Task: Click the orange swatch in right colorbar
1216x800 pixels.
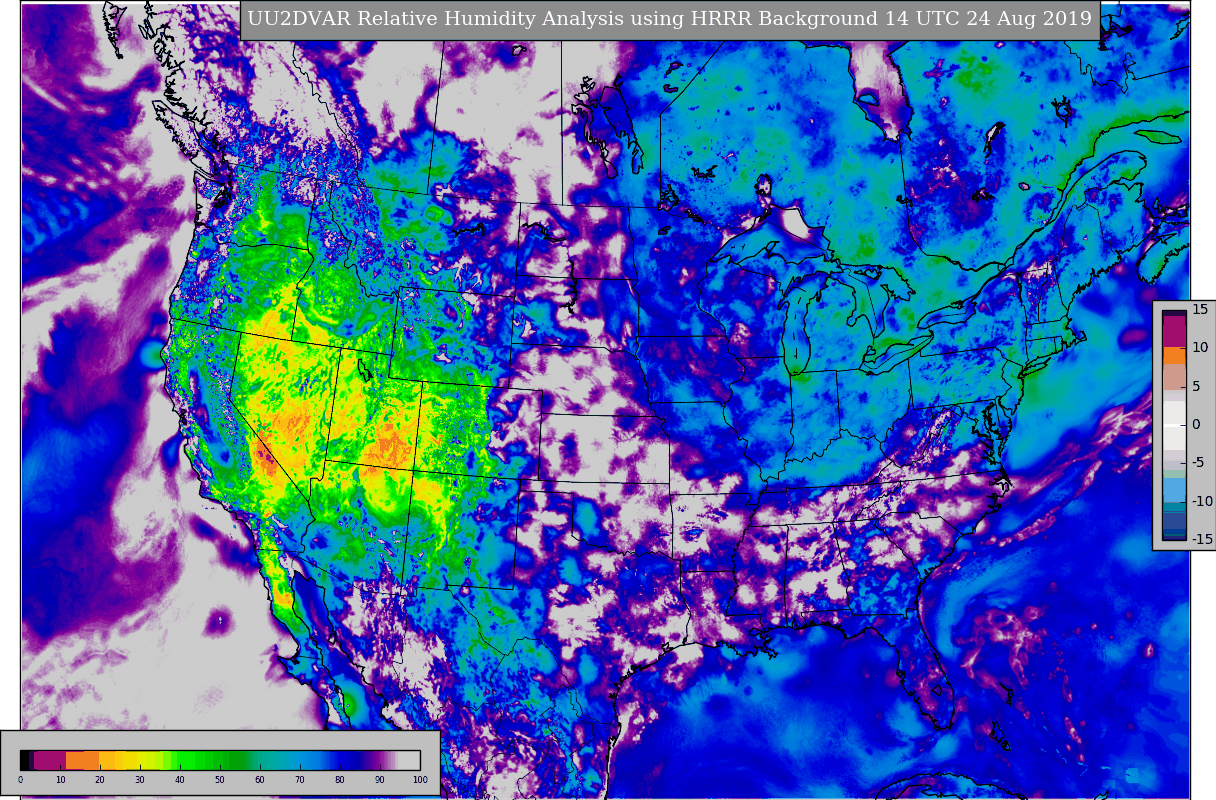Action: 1174,355
